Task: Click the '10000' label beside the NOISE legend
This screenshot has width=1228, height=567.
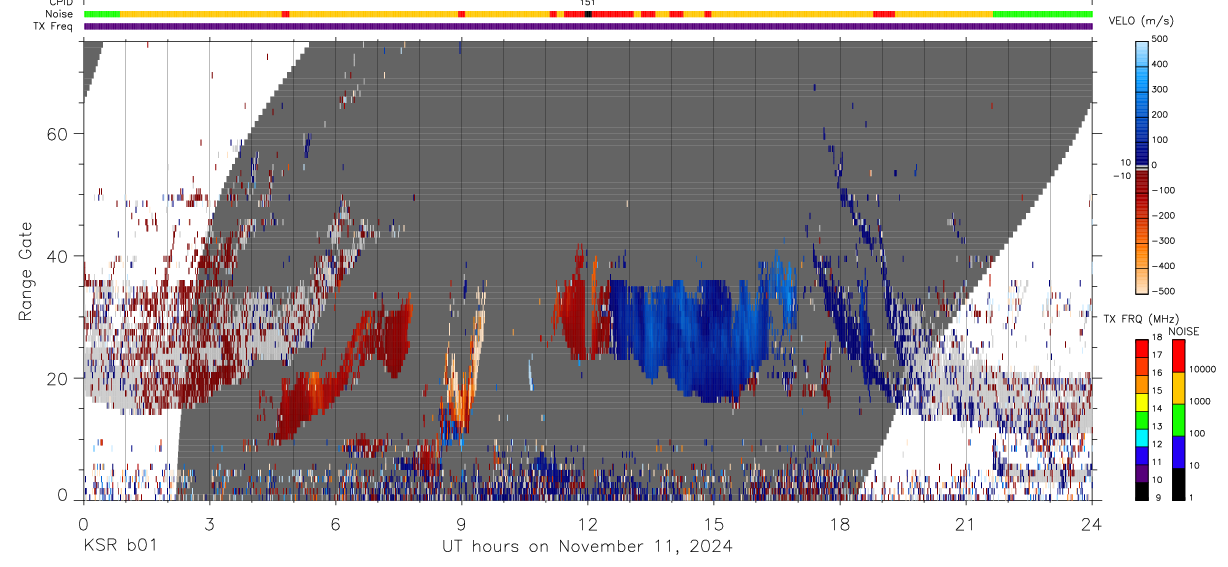Action: [1204, 370]
